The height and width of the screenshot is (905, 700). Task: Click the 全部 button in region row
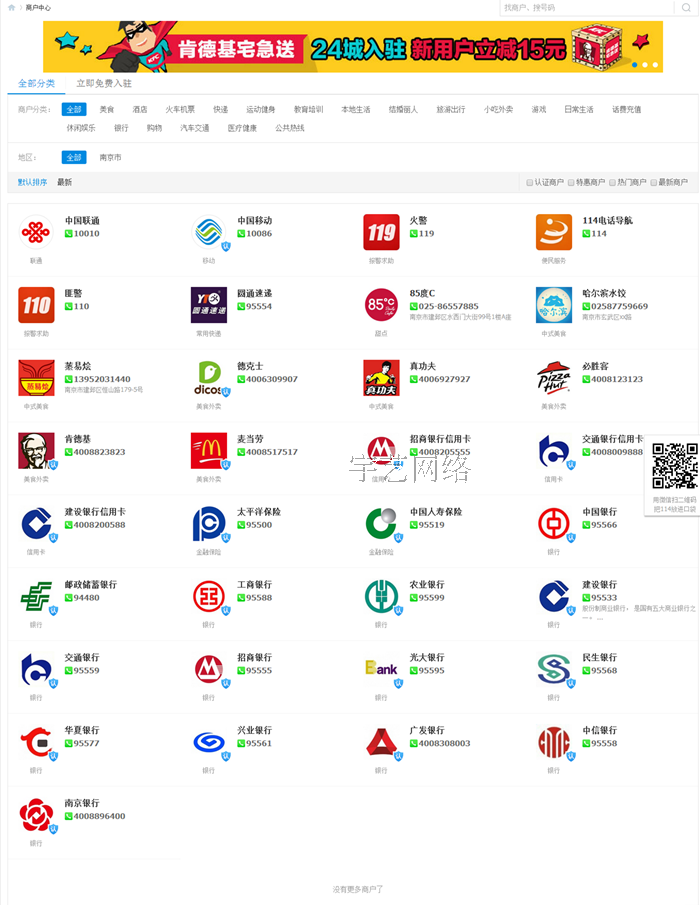pyautogui.click(x=74, y=158)
